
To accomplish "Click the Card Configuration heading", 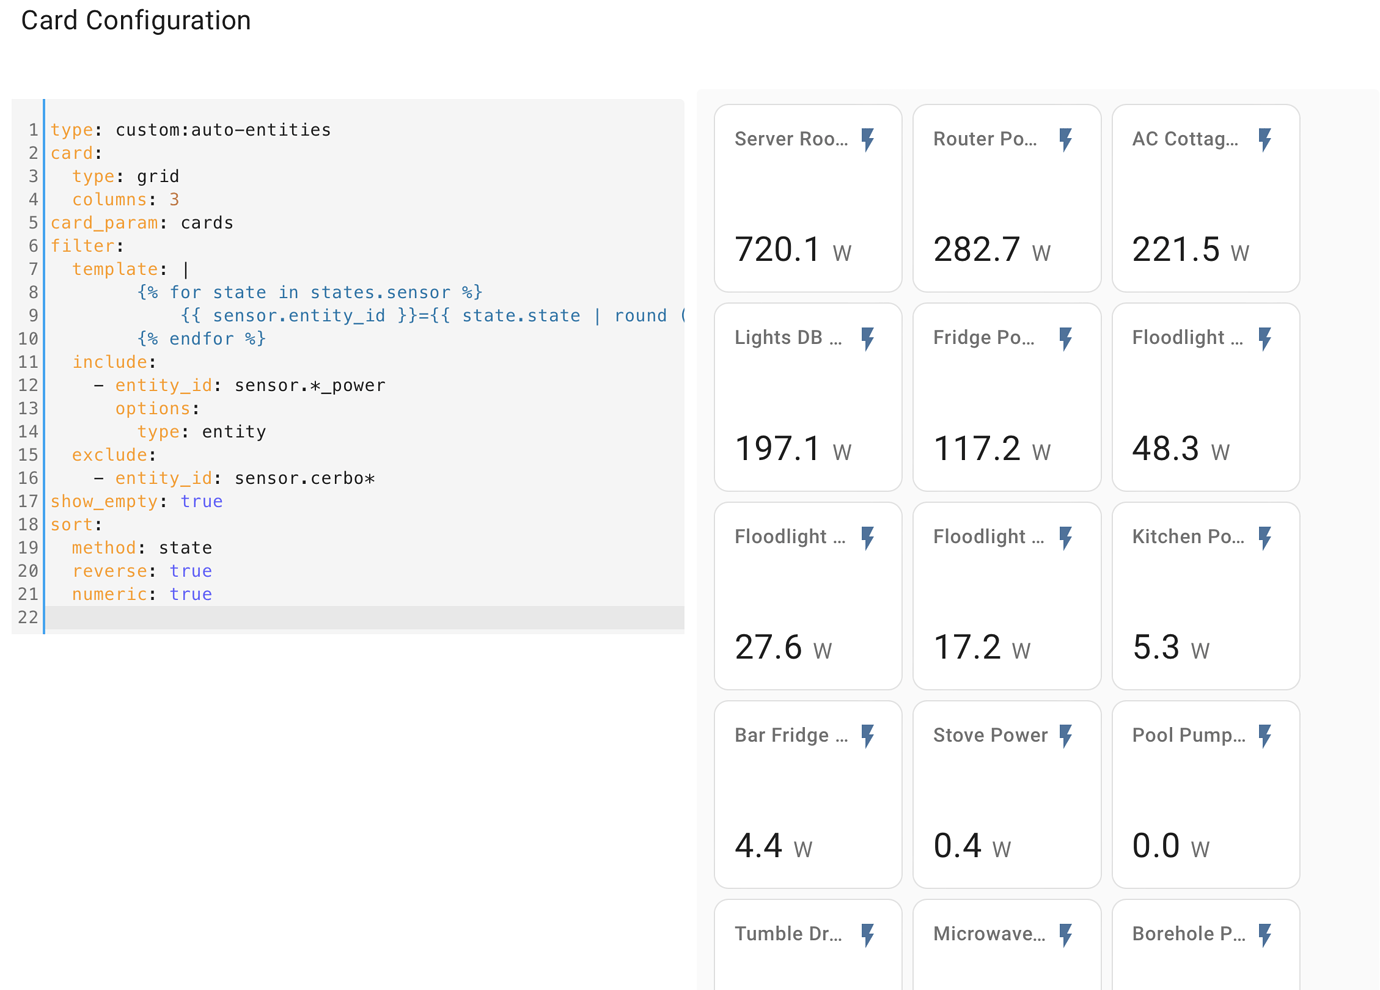I will click(135, 20).
